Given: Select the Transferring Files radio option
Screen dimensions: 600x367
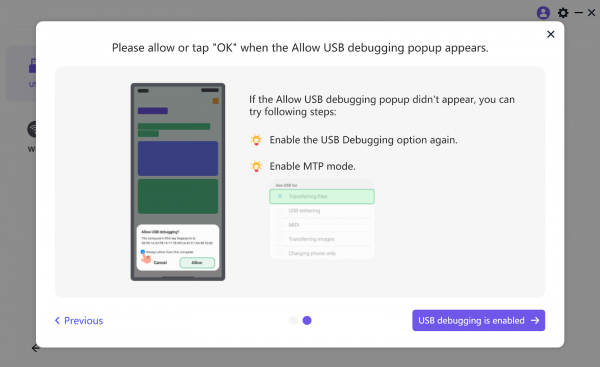Looking at the screenshot, I should pyautogui.click(x=322, y=196).
